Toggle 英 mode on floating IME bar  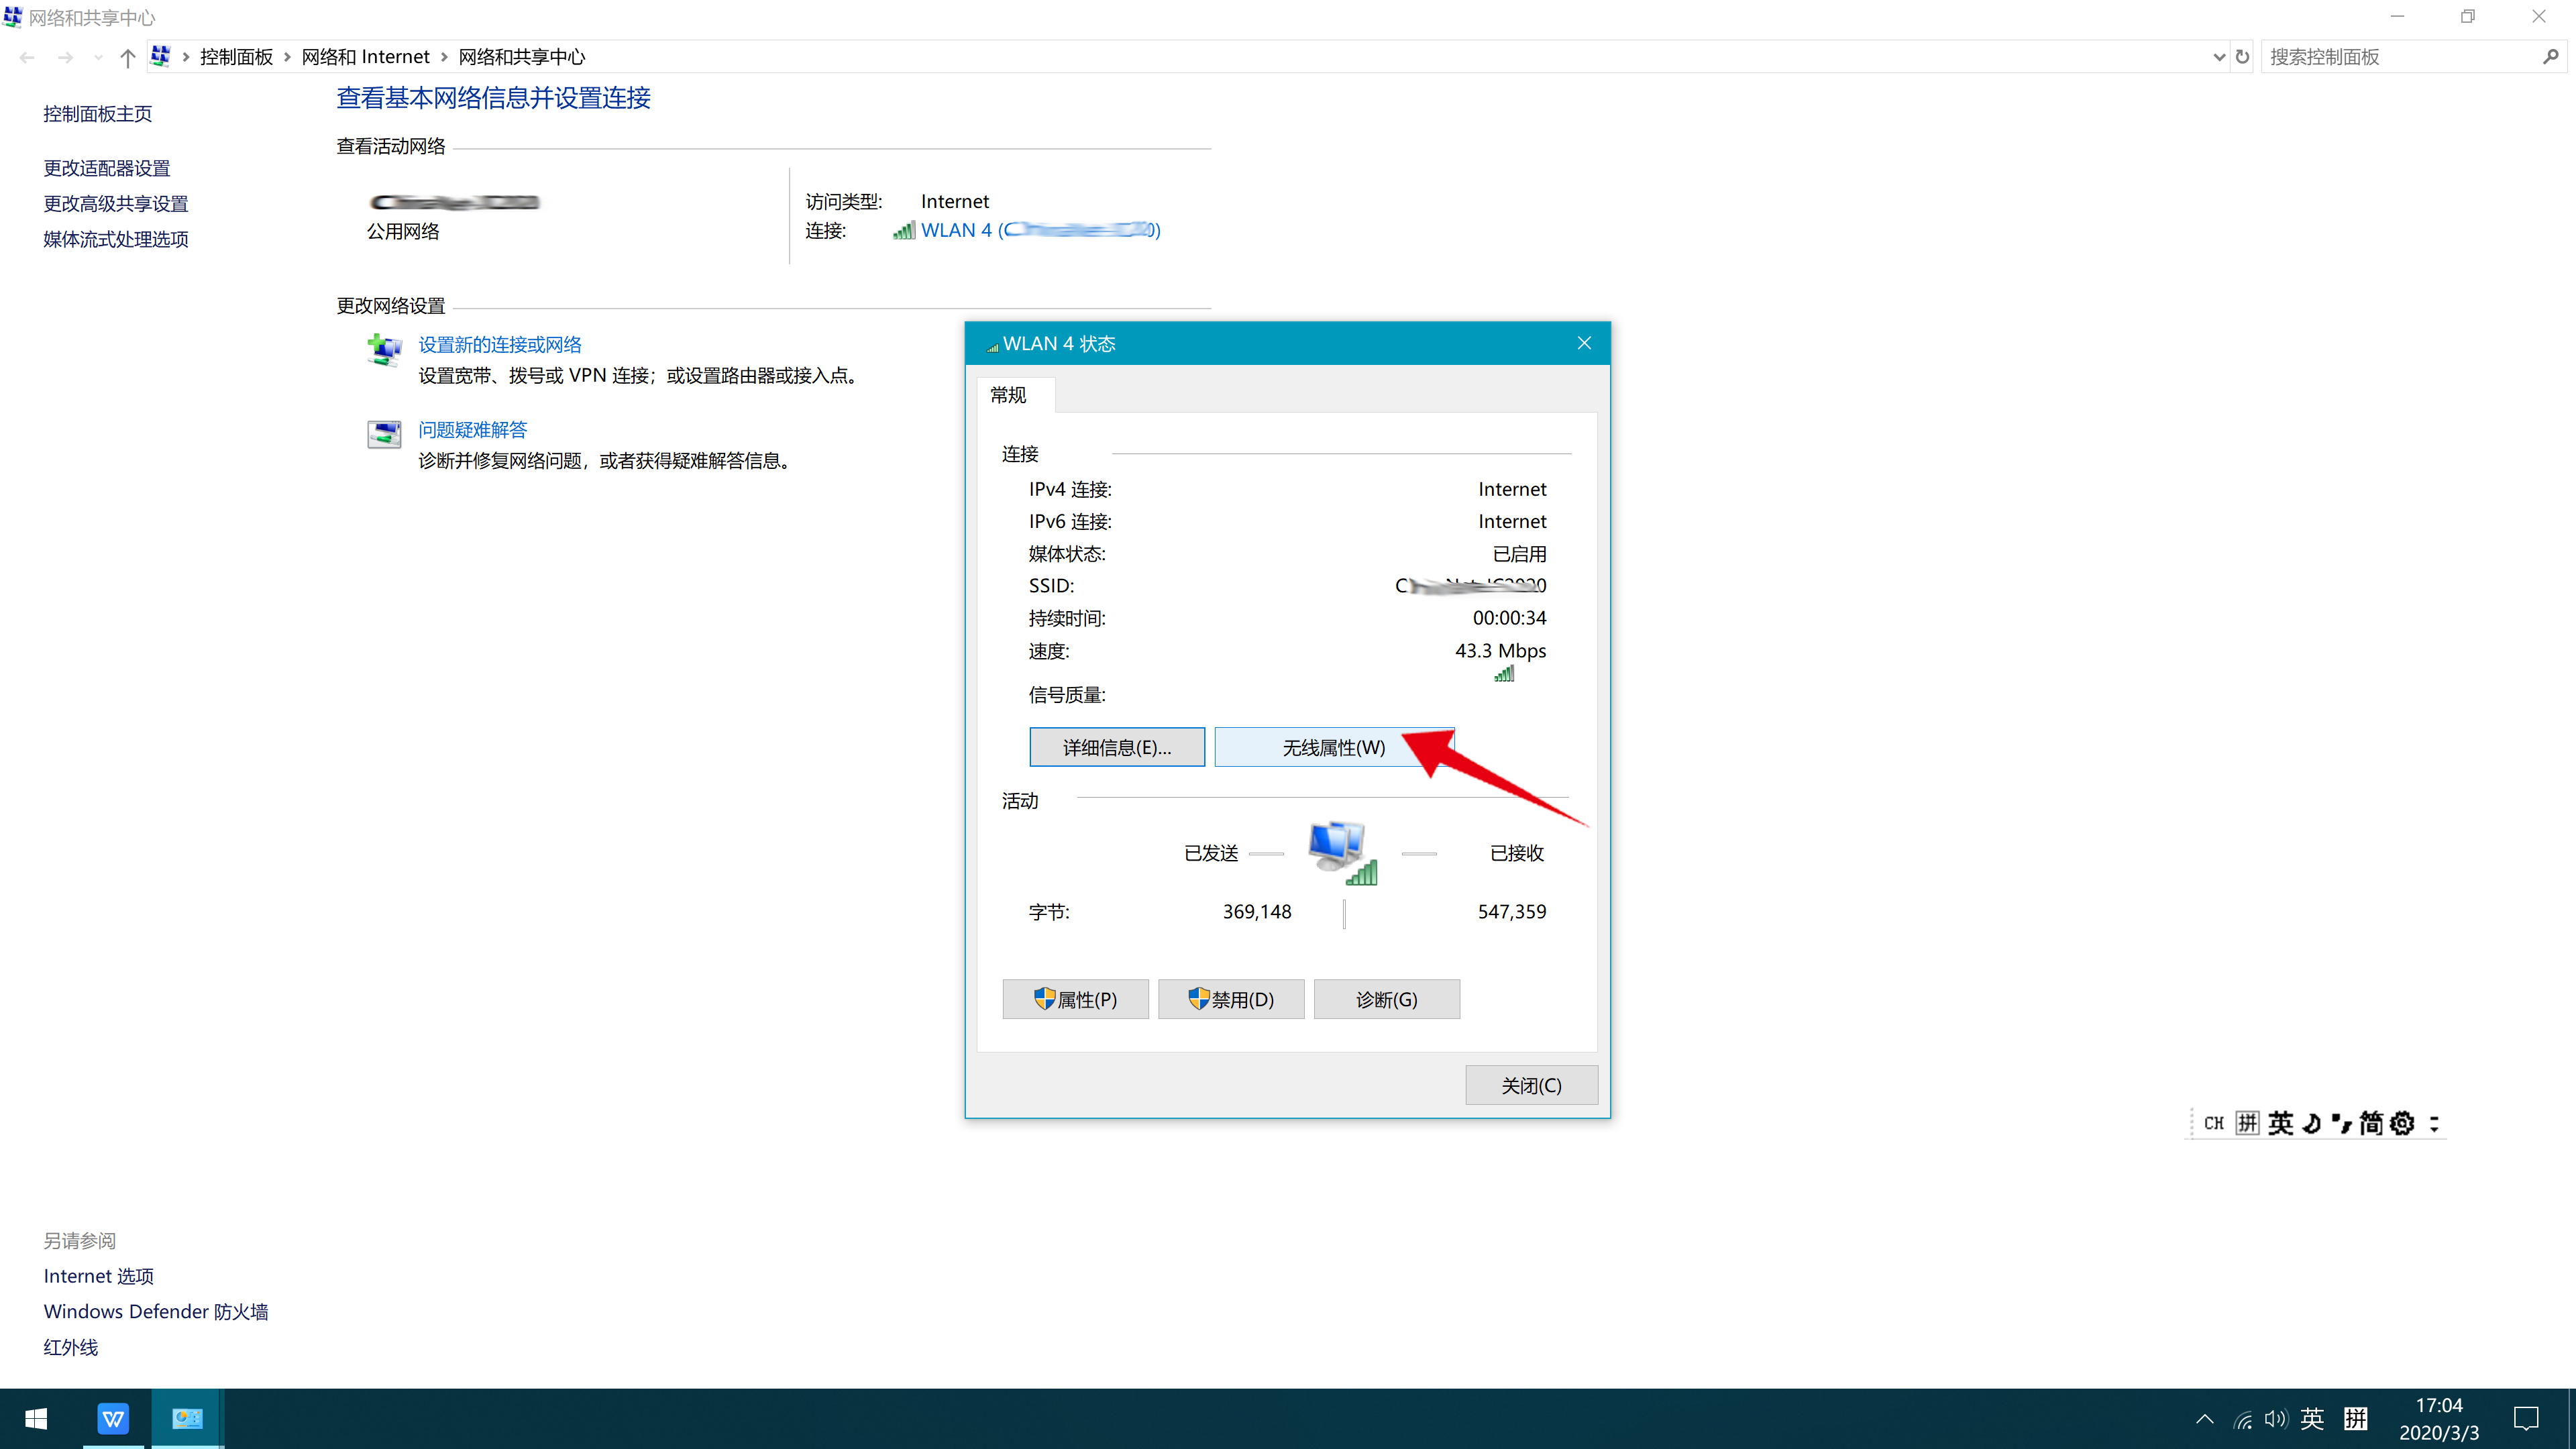(2281, 1123)
